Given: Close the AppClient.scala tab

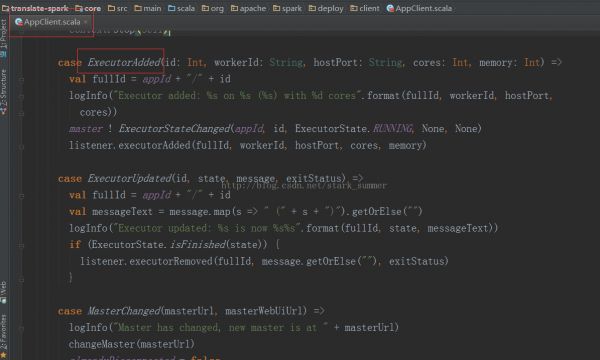Looking at the screenshot, I should pos(86,22).
